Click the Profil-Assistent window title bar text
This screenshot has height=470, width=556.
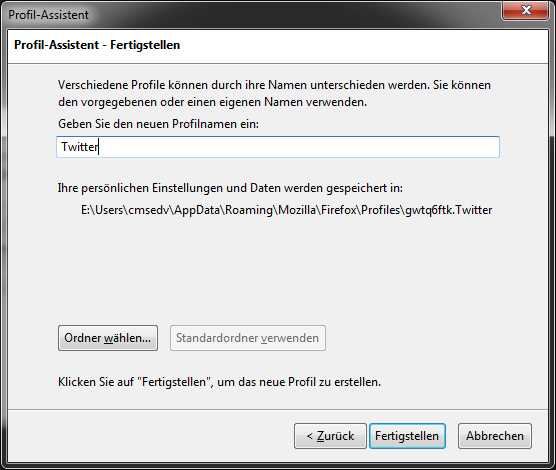coord(48,15)
